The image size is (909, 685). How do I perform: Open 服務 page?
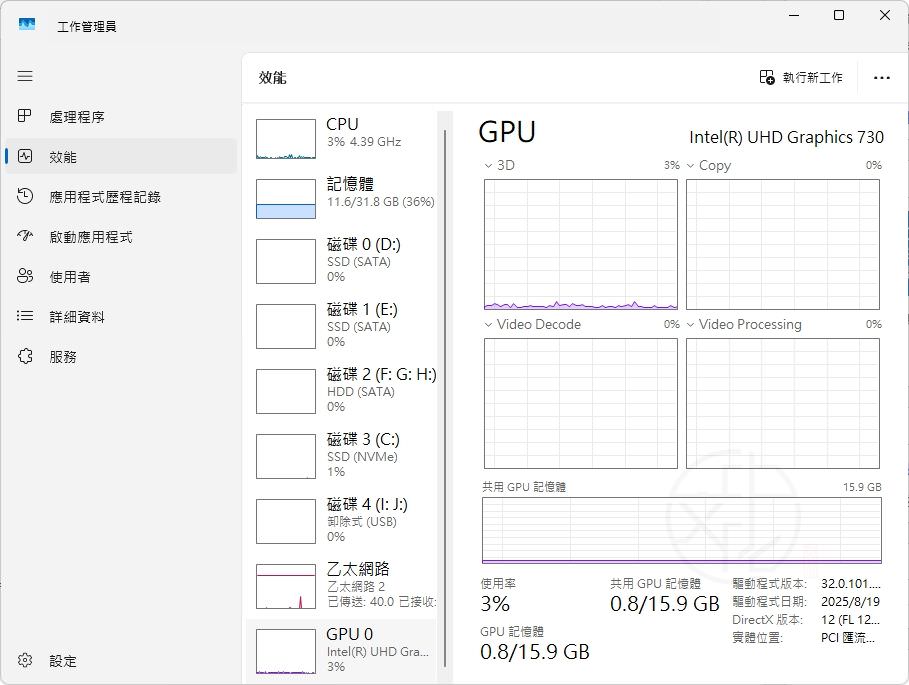pyautogui.click(x=121, y=356)
